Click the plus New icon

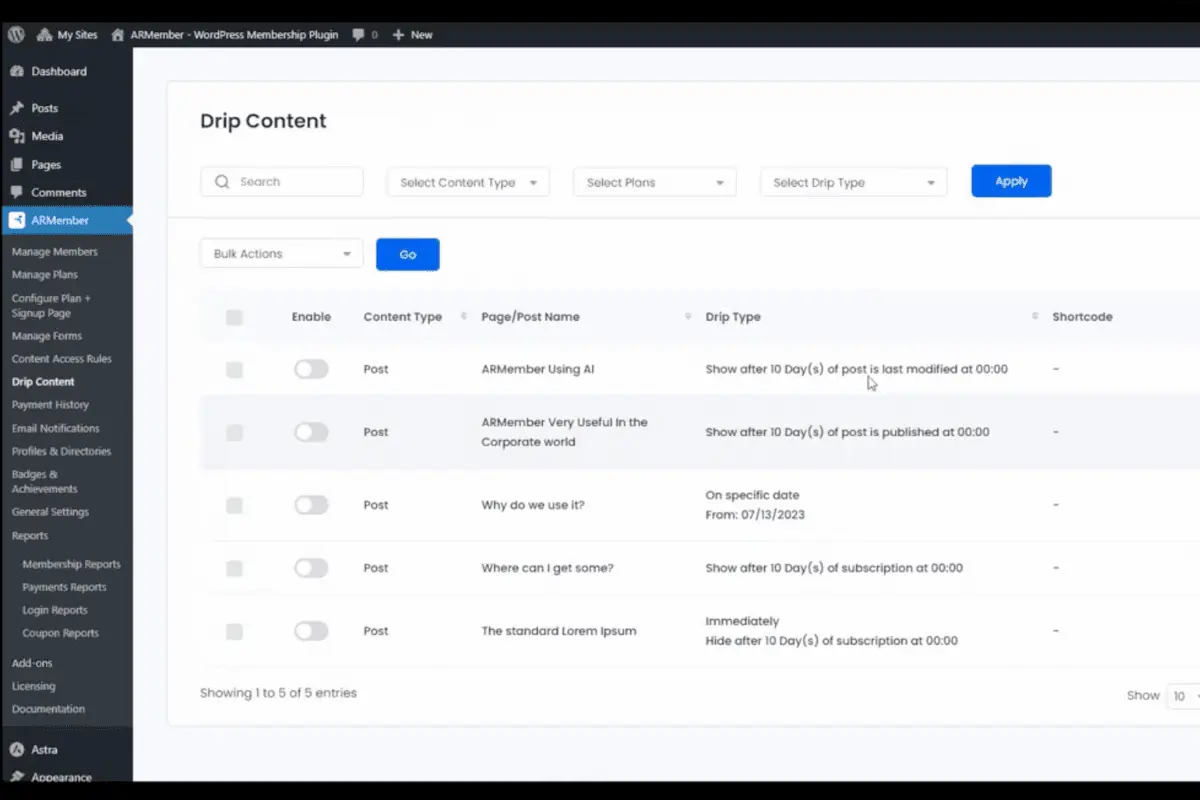pos(398,35)
